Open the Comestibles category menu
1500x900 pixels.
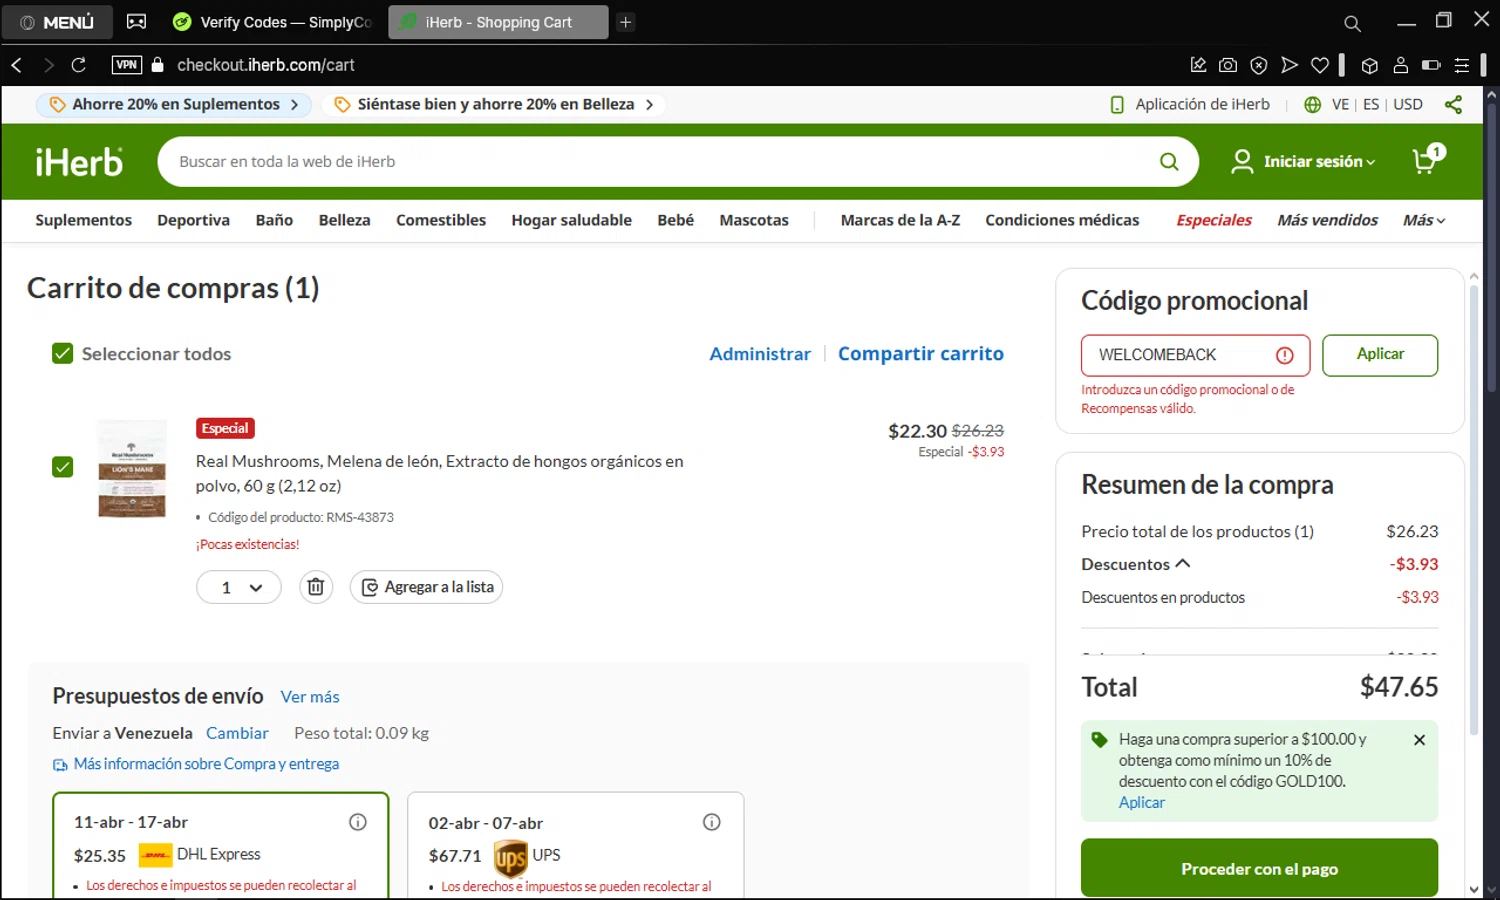(441, 220)
